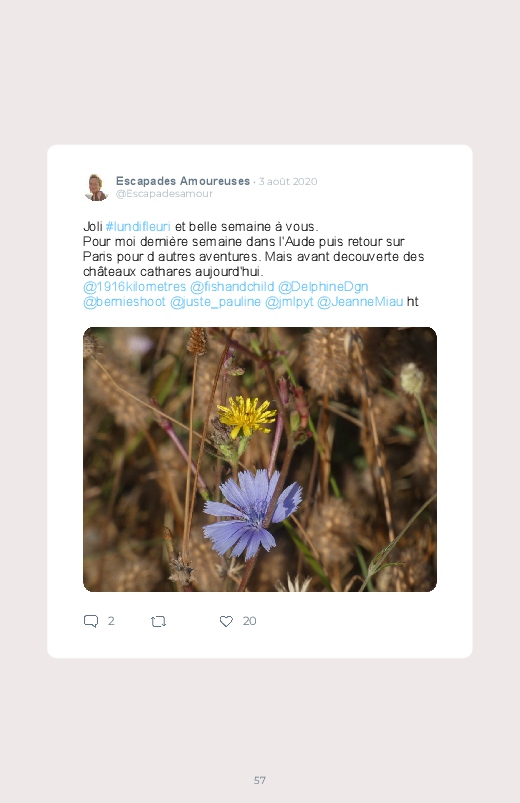This screenshot has width=520, height=803.
Task: Open the @fishandchild mention
Action: pos(232,286)
